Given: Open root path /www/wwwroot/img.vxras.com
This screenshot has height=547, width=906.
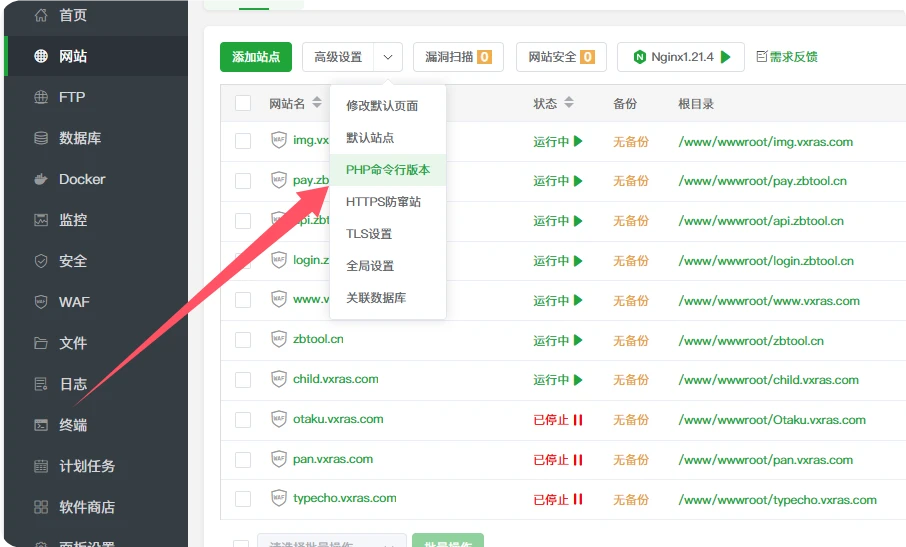Looking at the screenshot, I should [766, 142].
